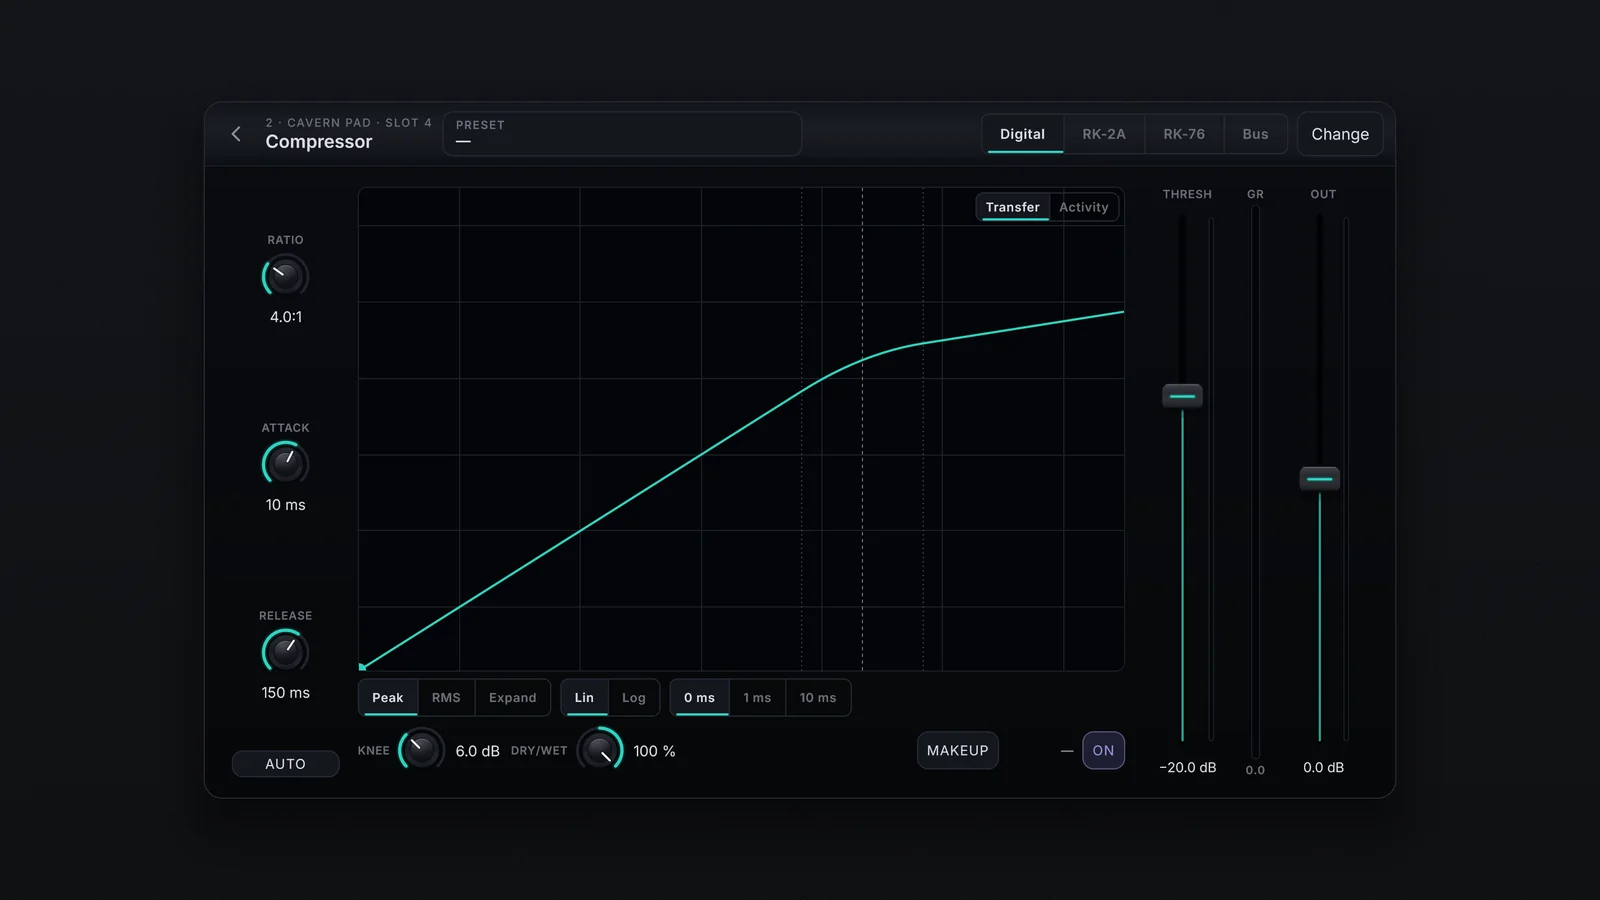The image size is (1600, 900).
Task: Click the Ratio knob
Action: click(286, 277)
